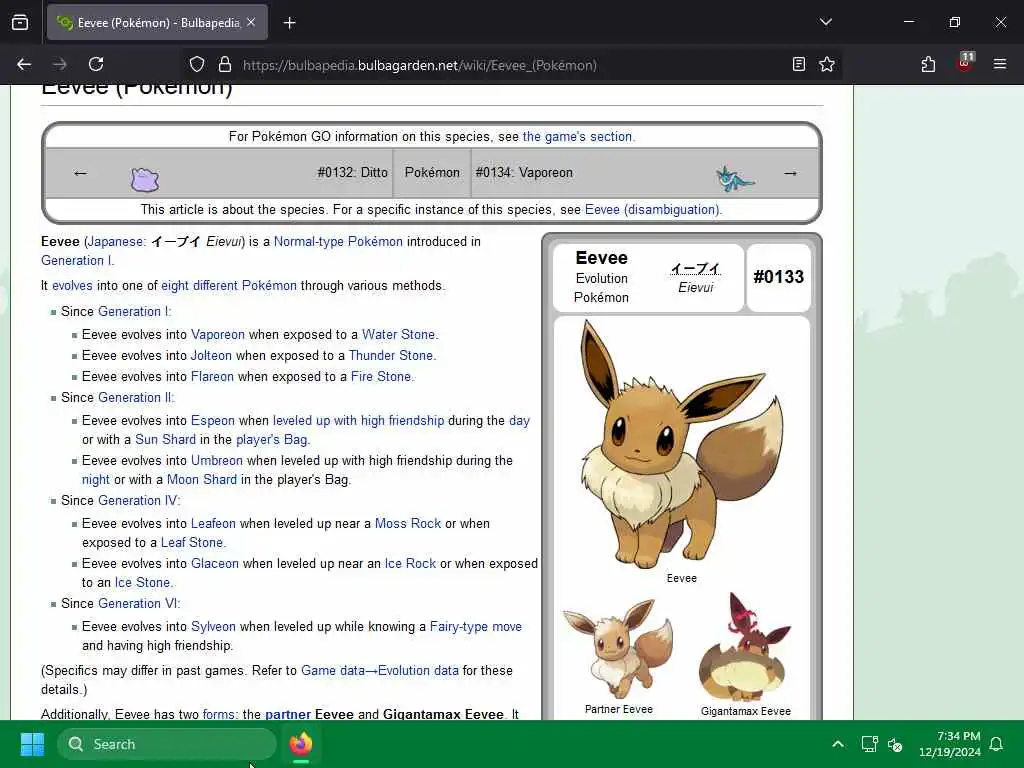Viewport: 1024px width, 768px height.
Task: Click the Vaporeon sprite icon
Action: coord(735,178)
